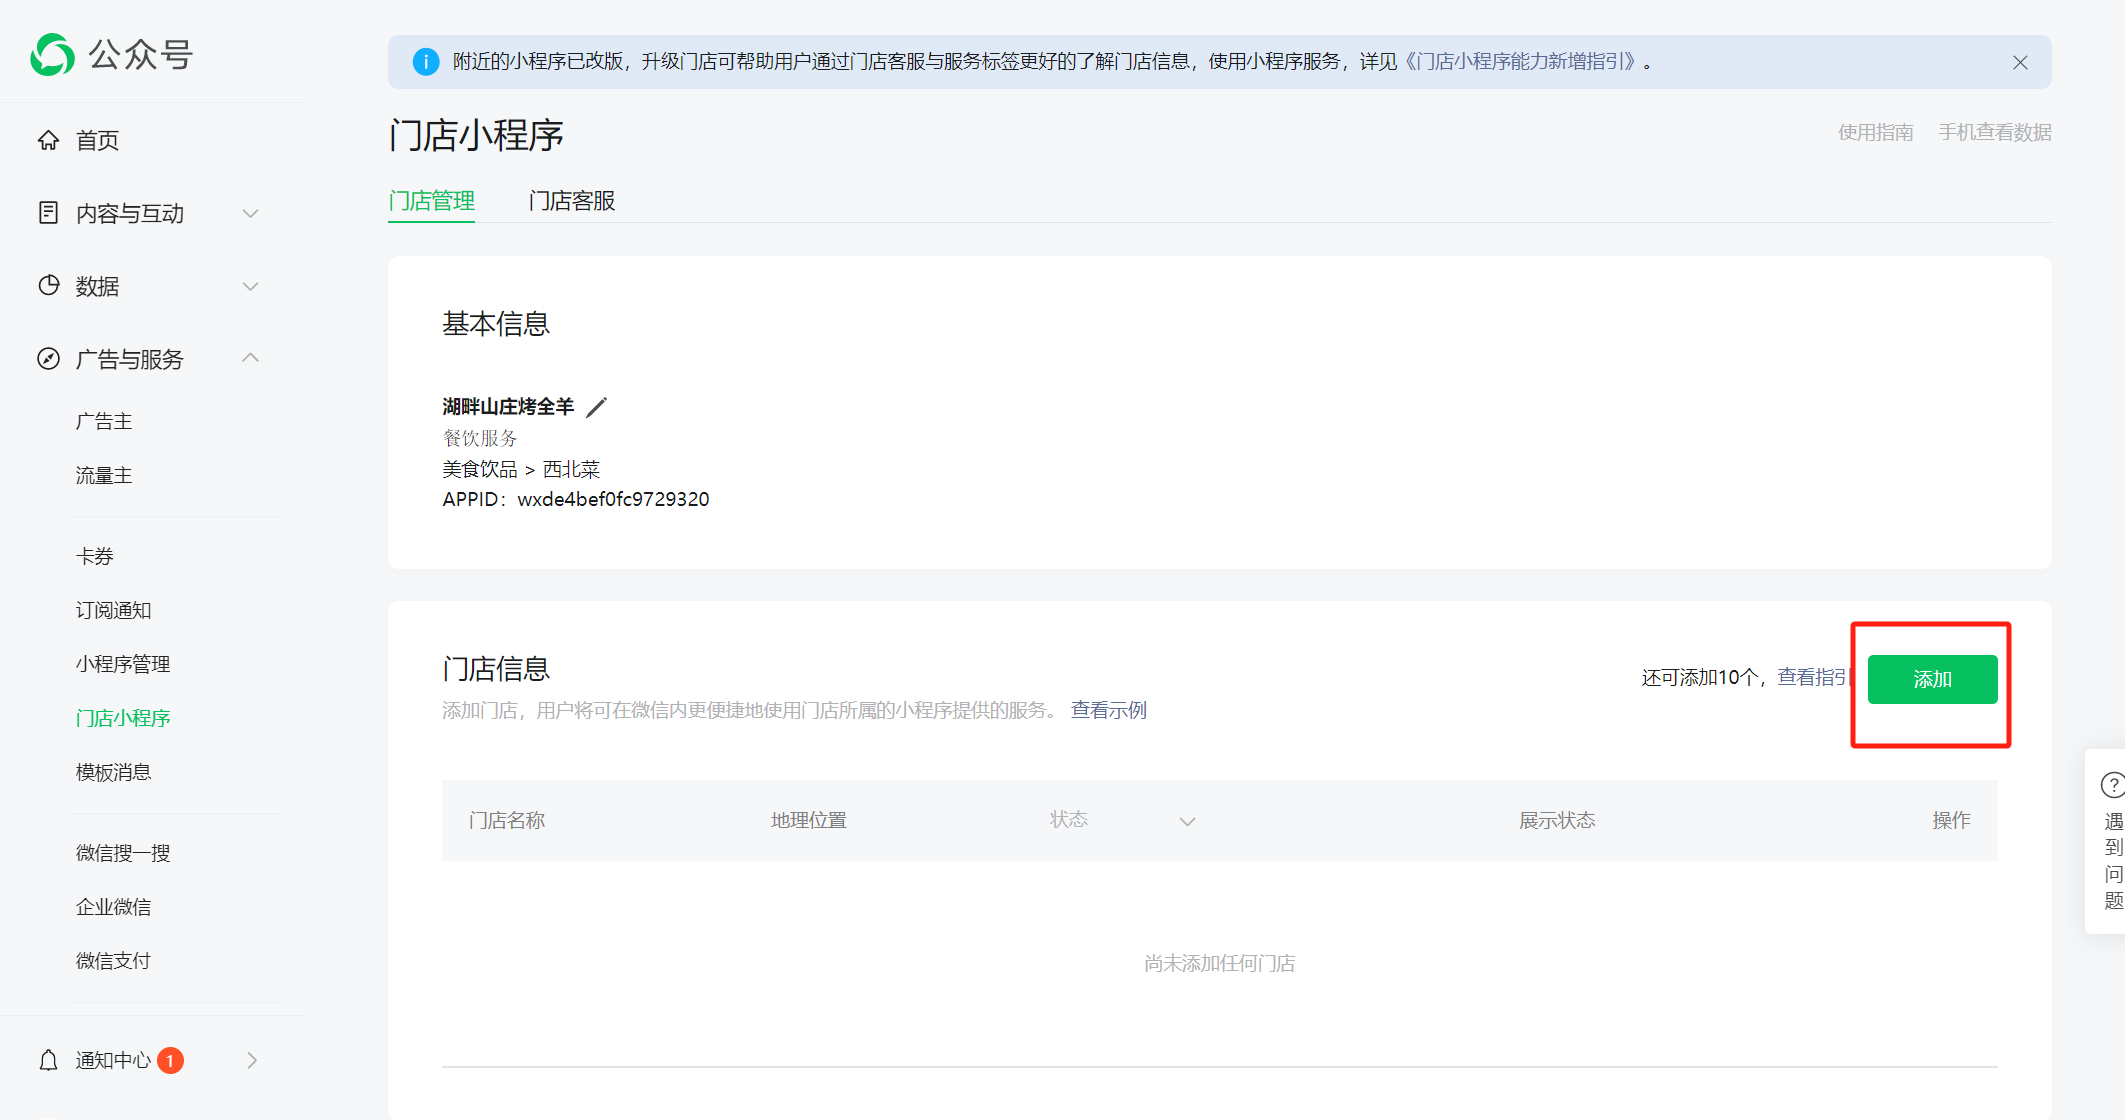2125x1120 pixels.
Task: Open the 查看示例 link
Action: pos(1108,710)
